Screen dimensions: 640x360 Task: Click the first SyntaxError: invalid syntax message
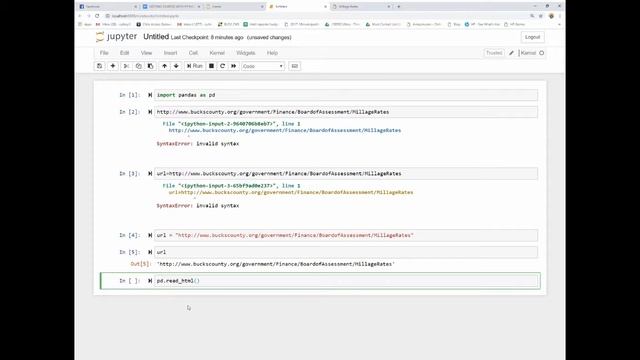(x=198, y=144)
